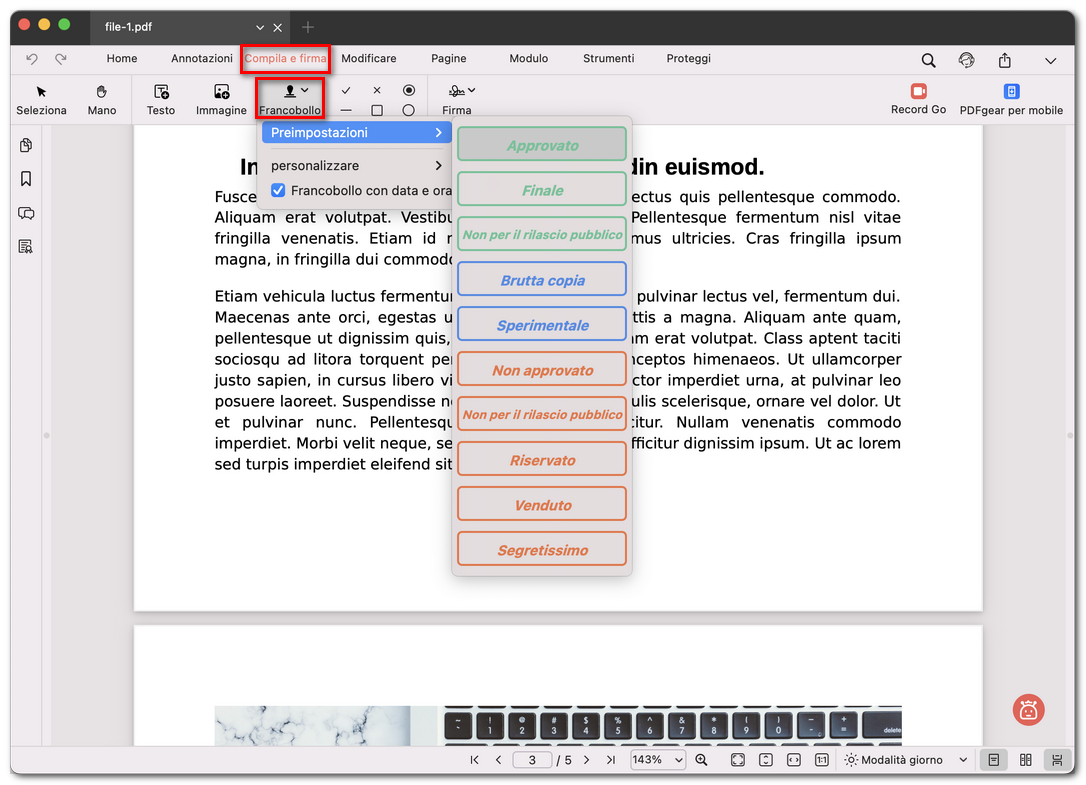
Task: Launch Record Go screen recorder
Action: click(917, 98)
